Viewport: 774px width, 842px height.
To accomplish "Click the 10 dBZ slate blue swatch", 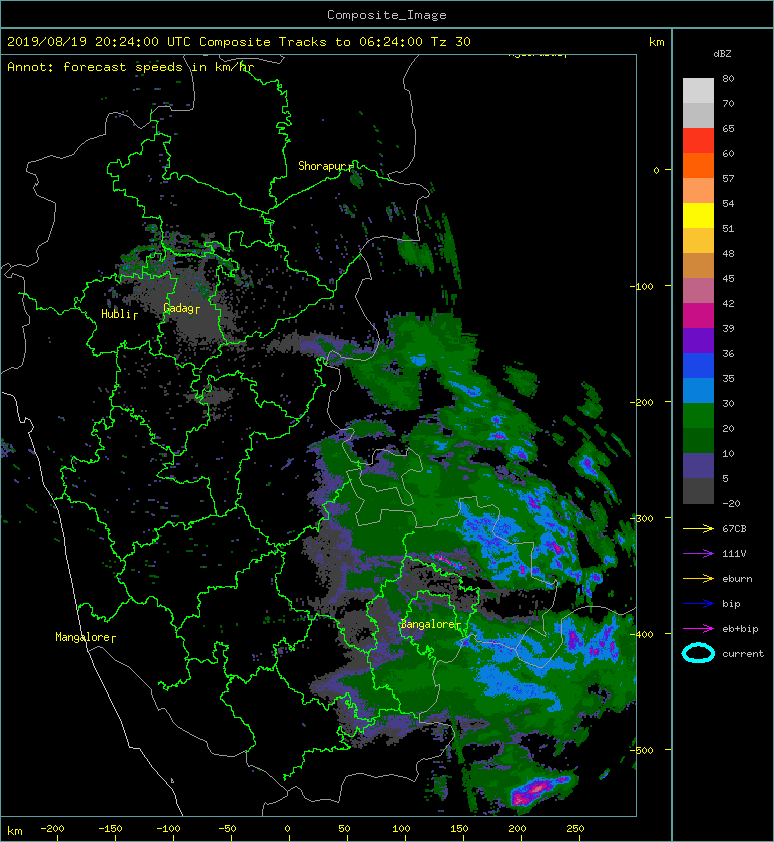I will click(698, 466).
